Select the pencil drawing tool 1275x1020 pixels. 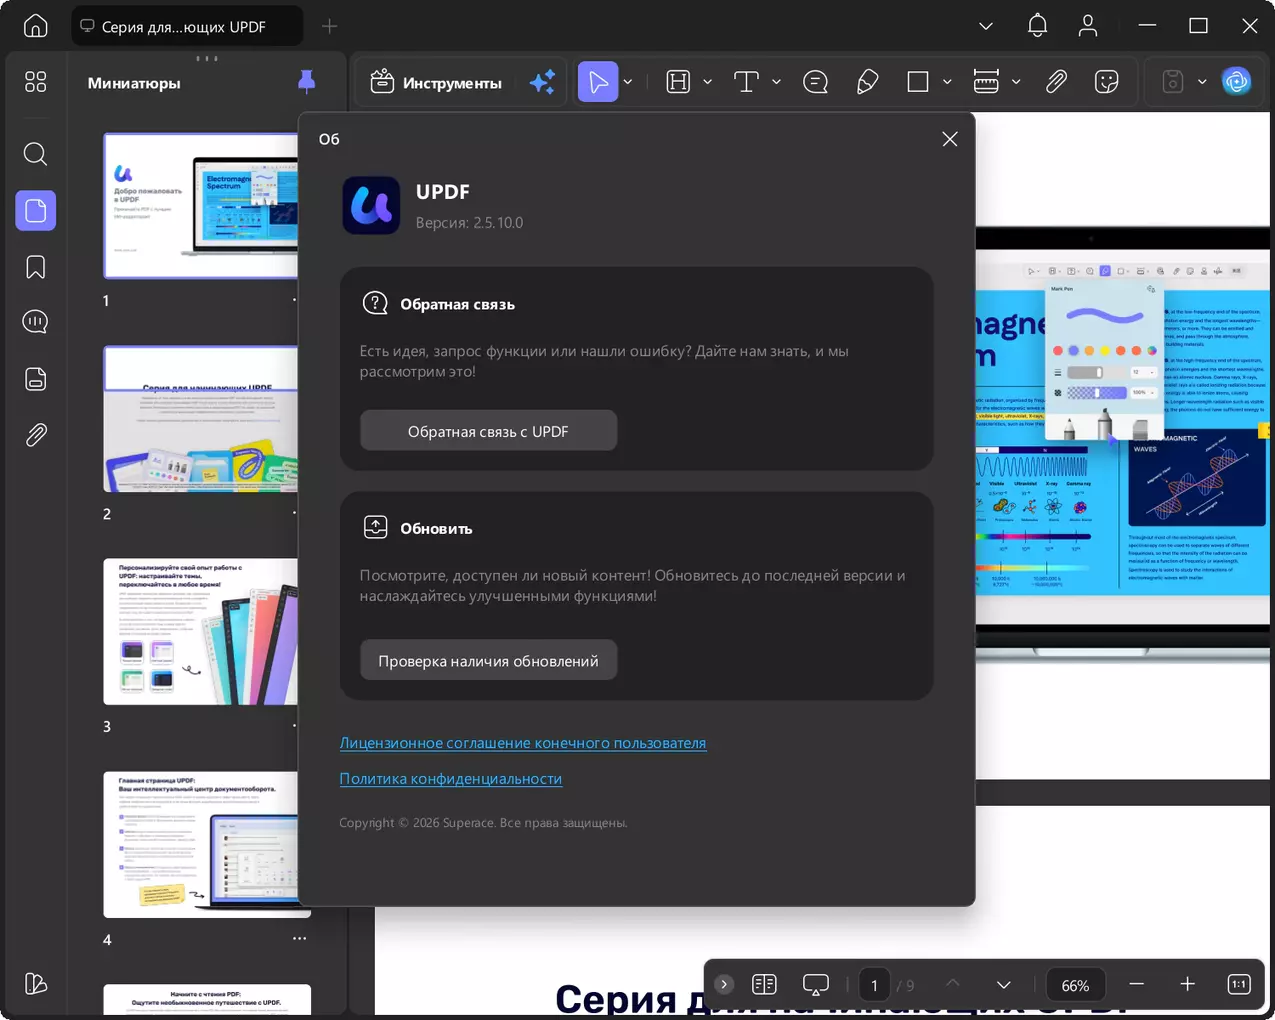point(867,82)
